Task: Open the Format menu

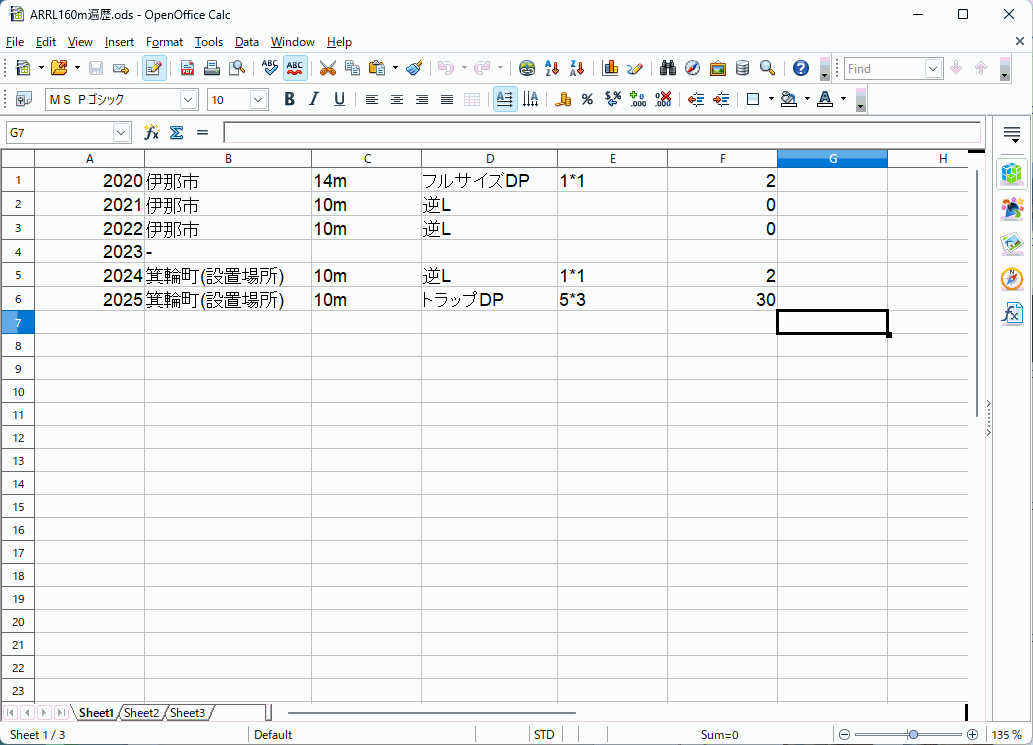Action: (x=164, y=42)
